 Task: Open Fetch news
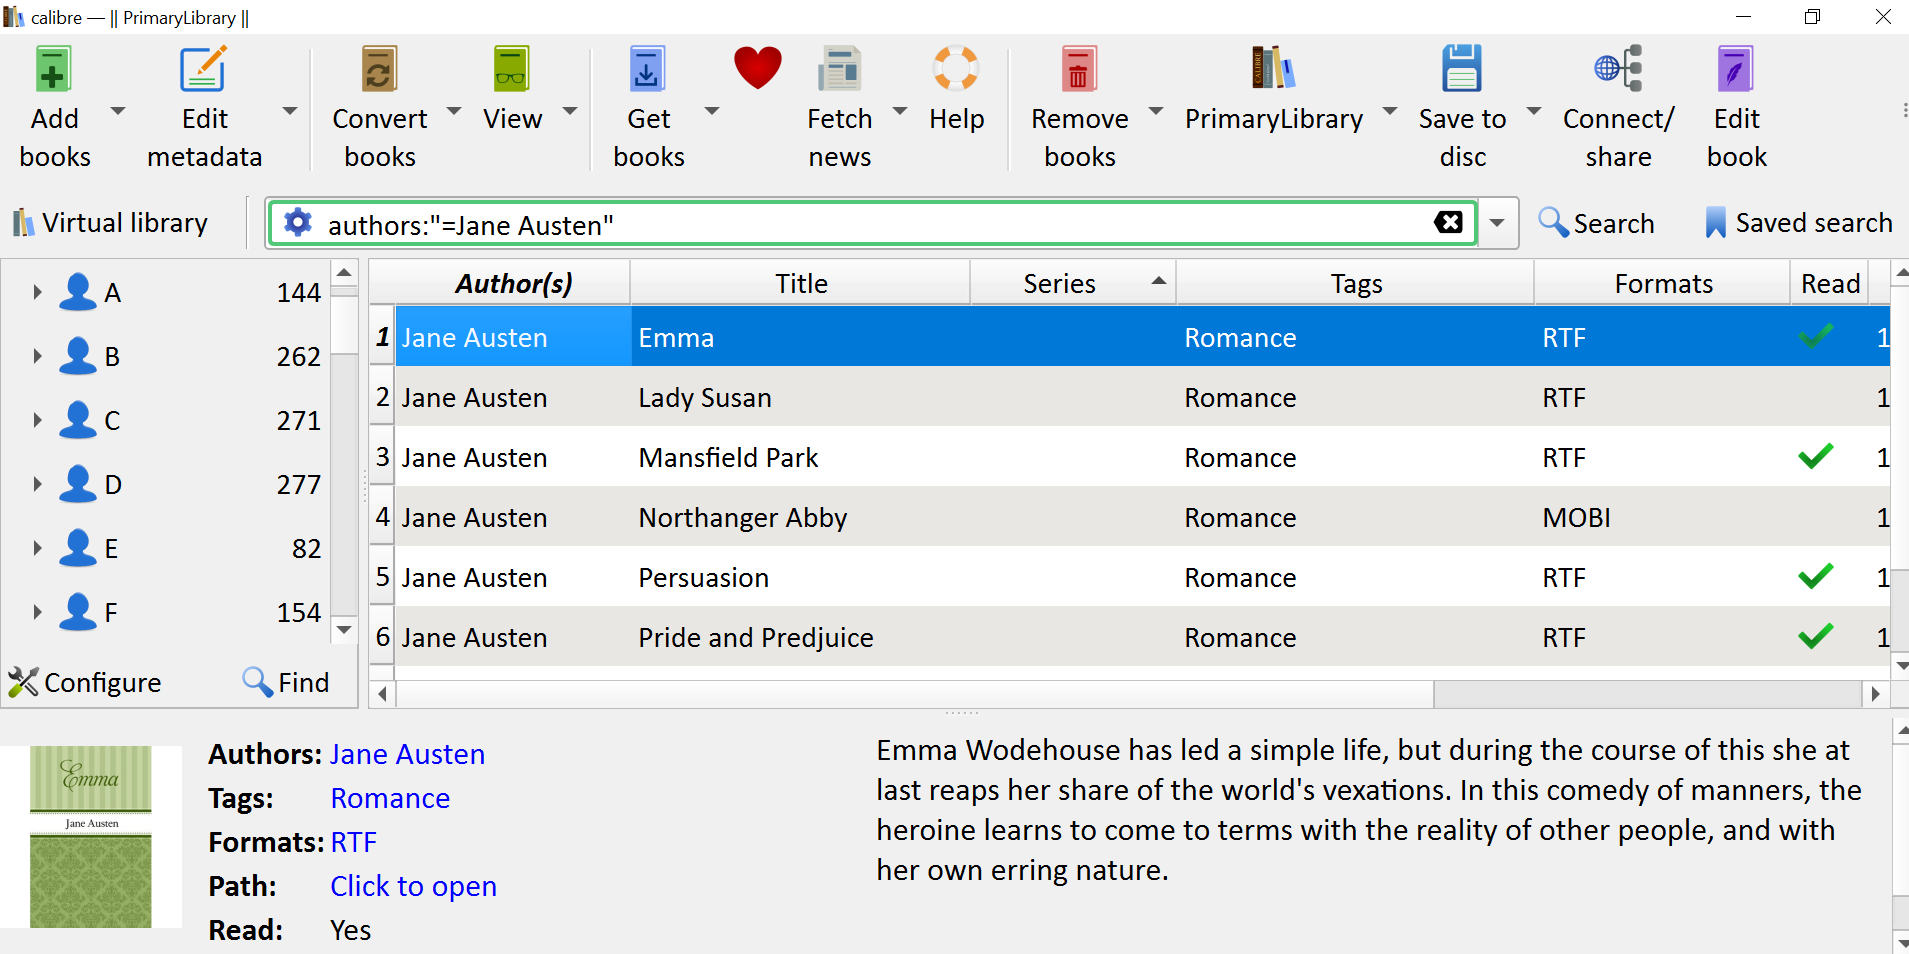[x=839, y=70]
